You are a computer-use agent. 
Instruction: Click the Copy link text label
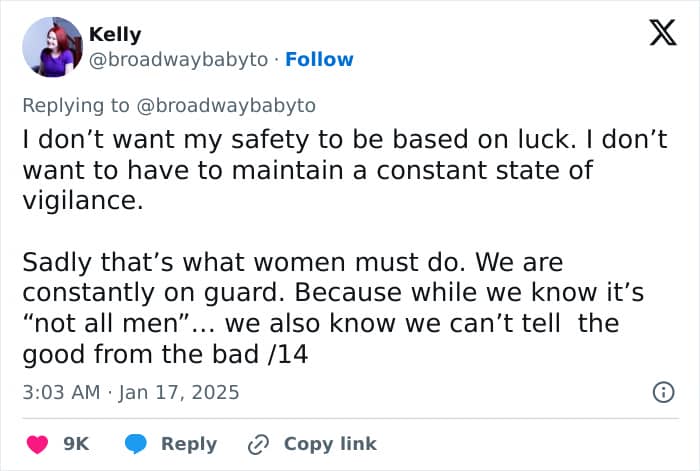pyautogui.click(x=330, y=444)
